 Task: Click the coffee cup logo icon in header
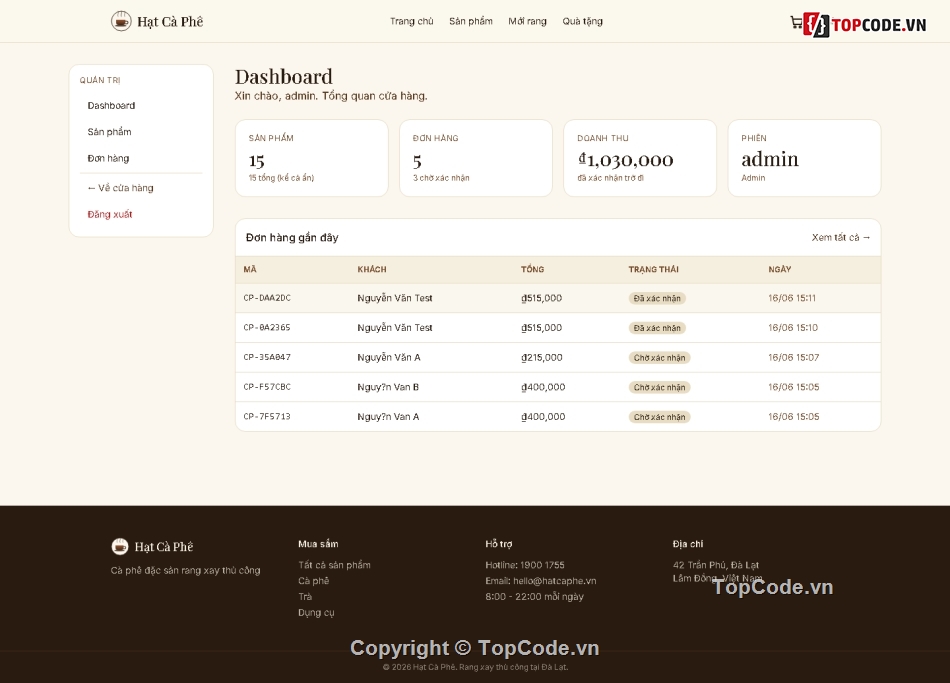click(121, 21)
